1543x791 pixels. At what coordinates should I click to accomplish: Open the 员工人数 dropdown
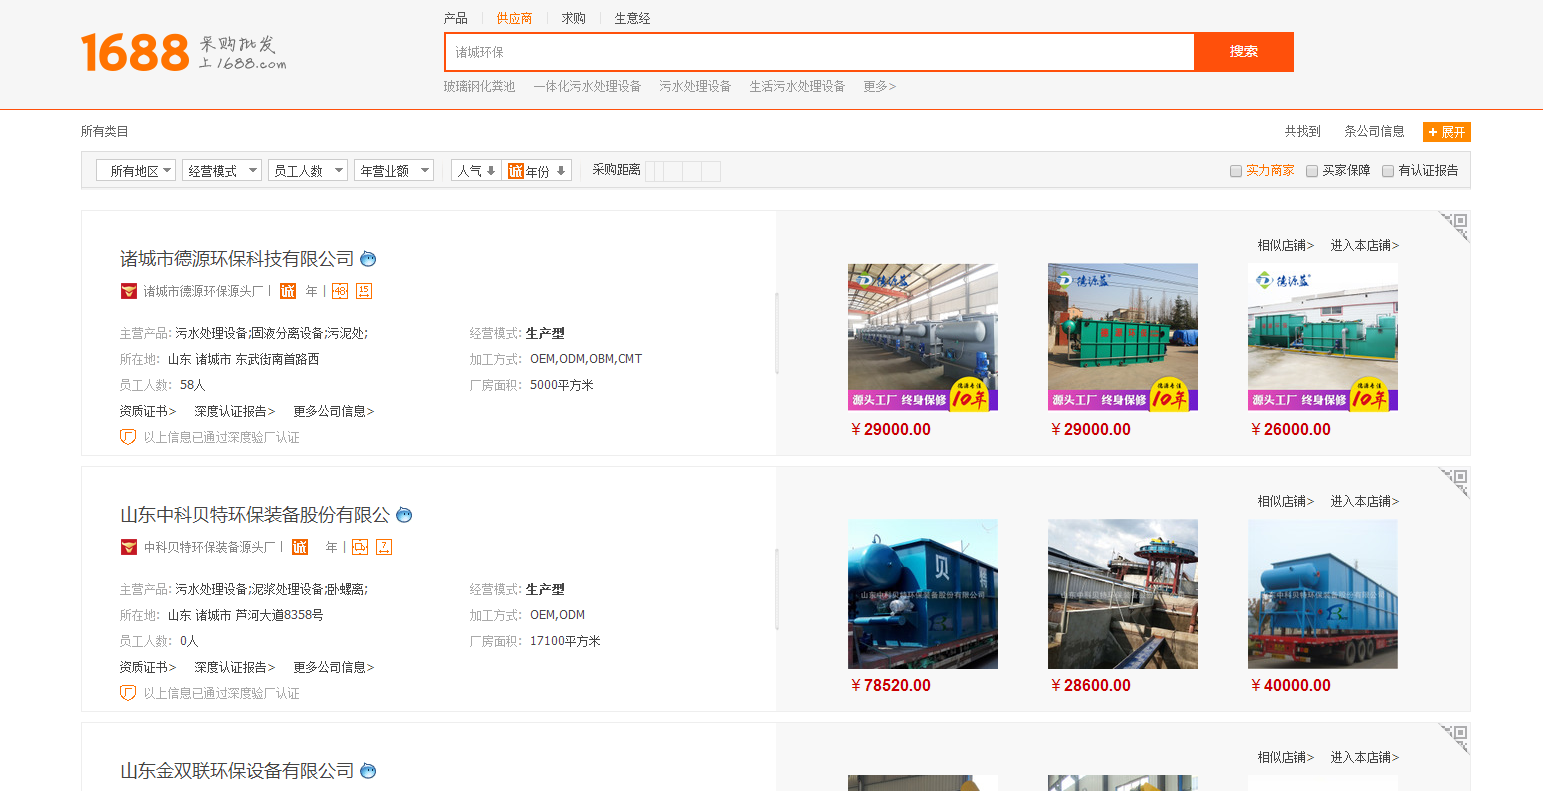[308, 171]
